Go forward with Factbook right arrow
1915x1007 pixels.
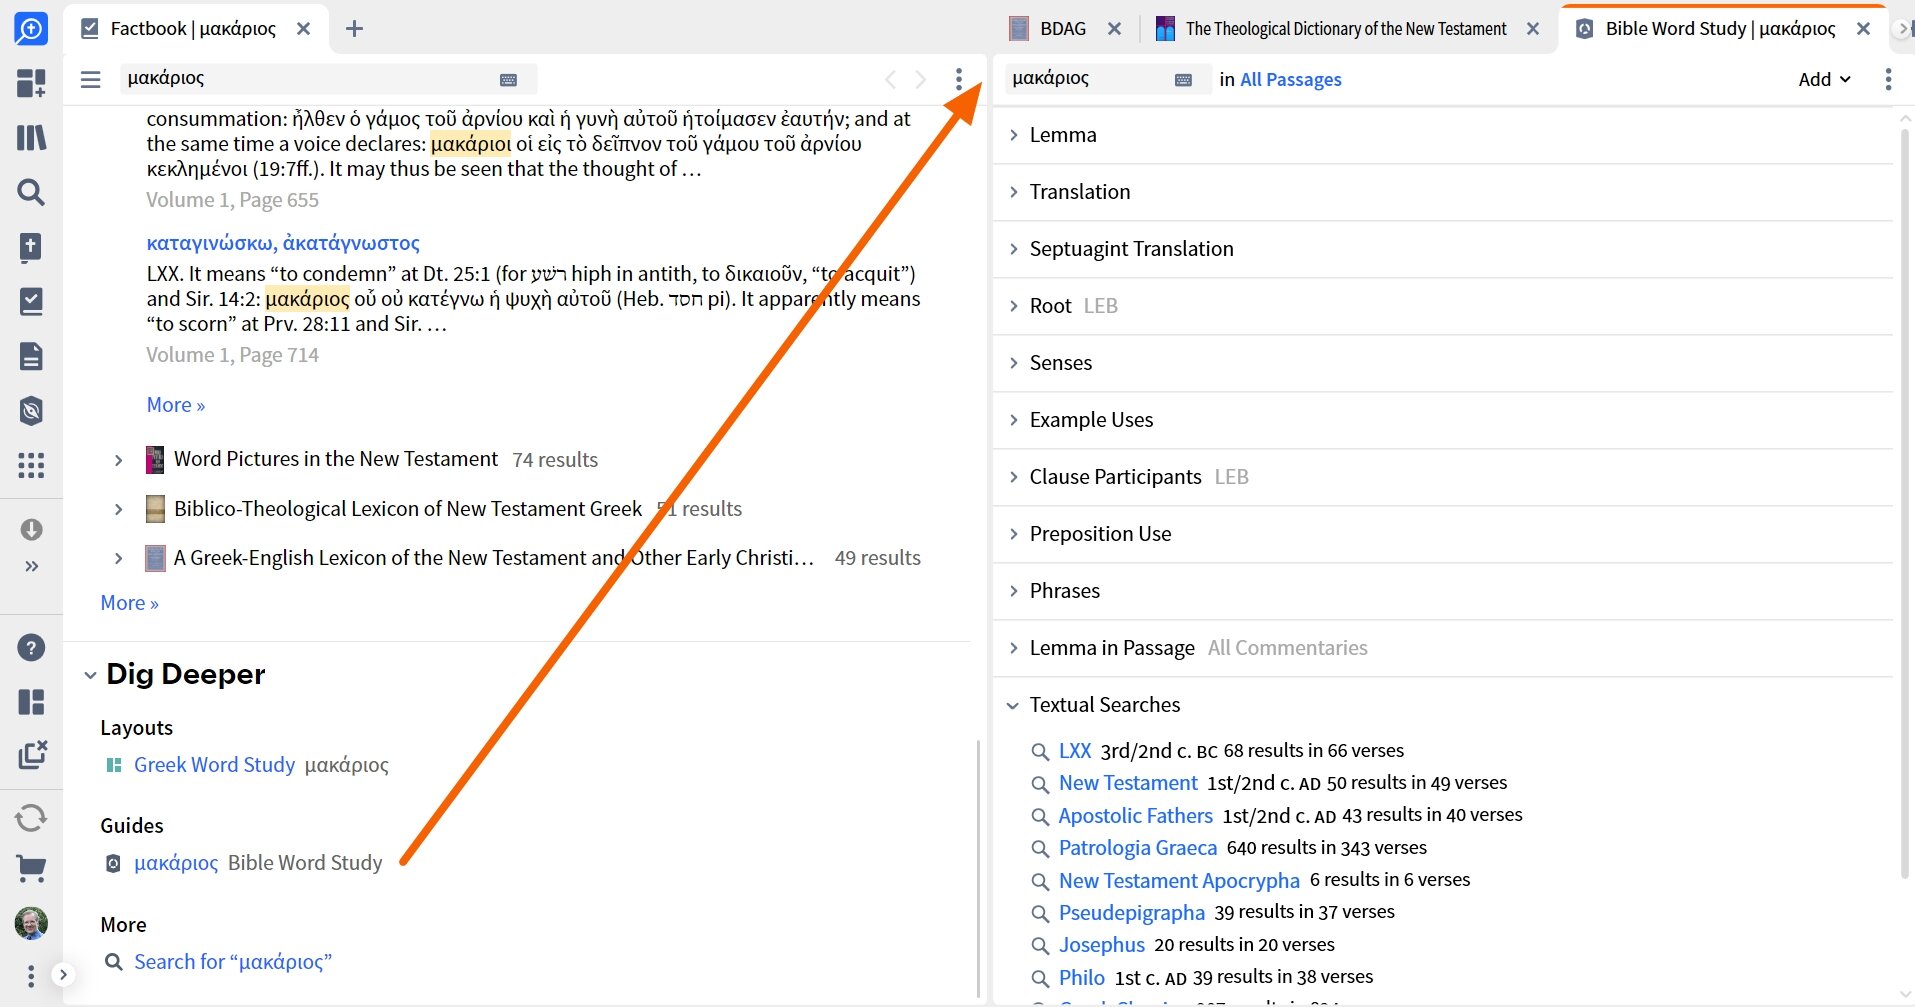tap(921, 79)
